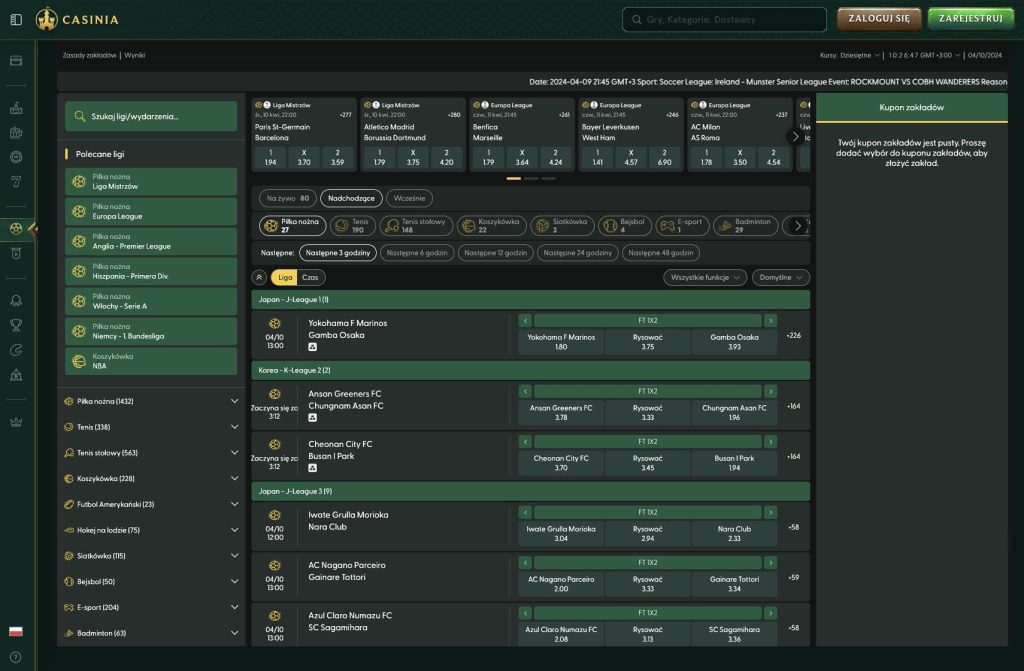Click the crown VIP icon in the sidebar
The width and height of the screenshot is (1024, 671).
tap(16, 422)
